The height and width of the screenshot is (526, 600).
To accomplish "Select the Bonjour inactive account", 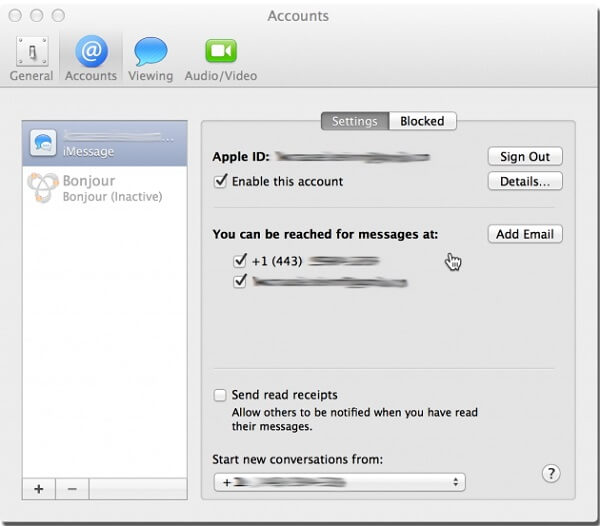I will click(x=105, y=188).
